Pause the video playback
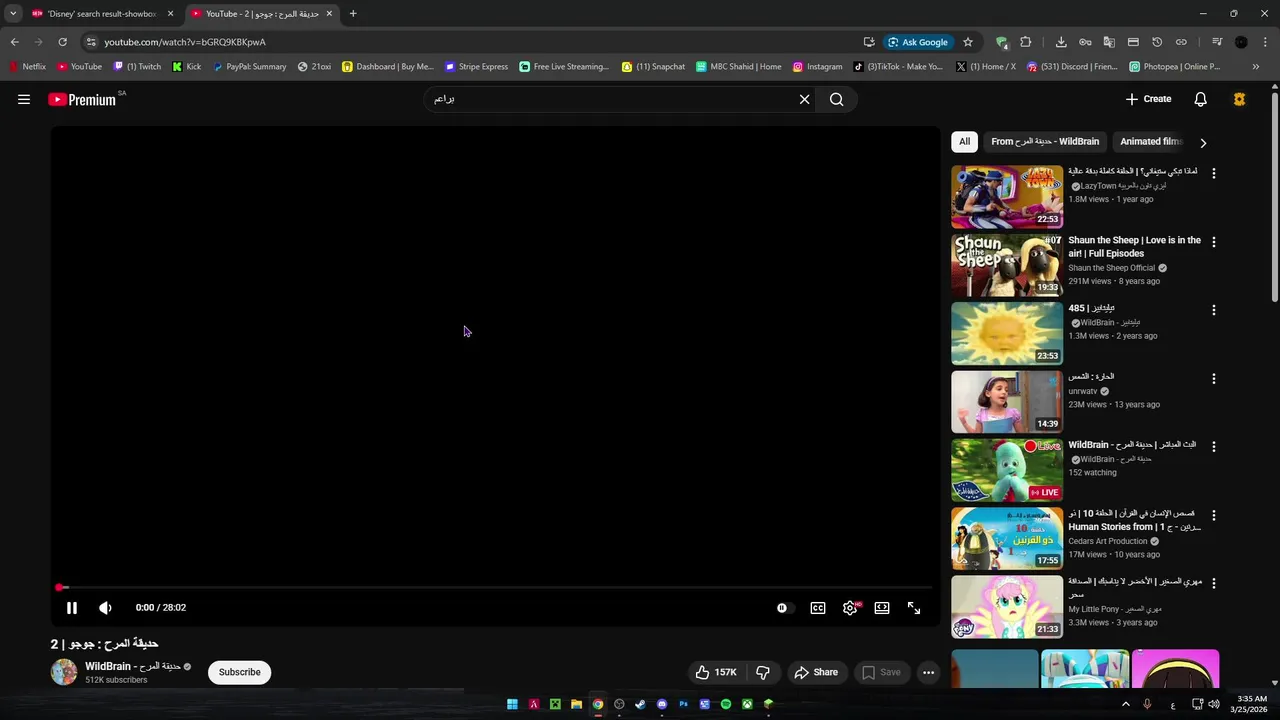 (72, 608)
